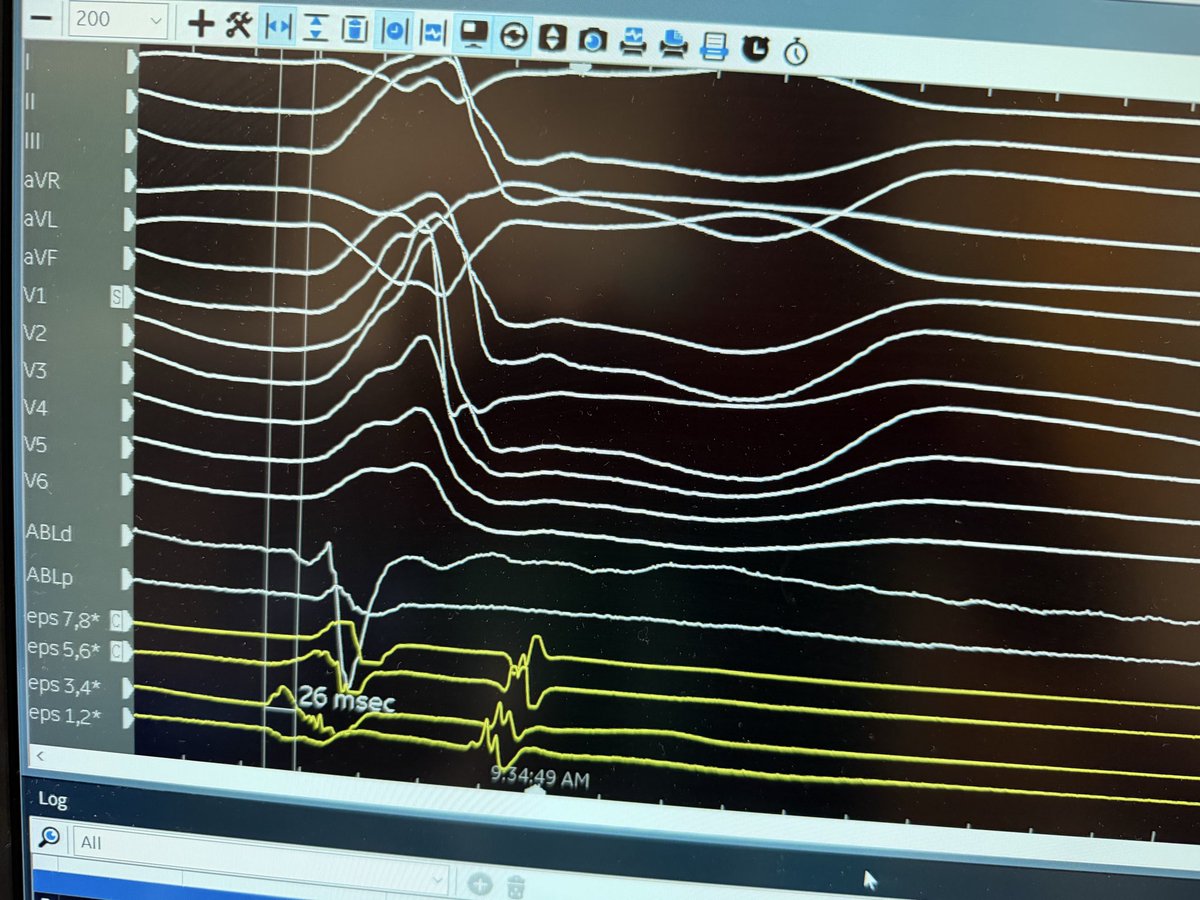Click the stopwatch timer icon
This screenshot has height=900, width=1200.
coord(795,51)
